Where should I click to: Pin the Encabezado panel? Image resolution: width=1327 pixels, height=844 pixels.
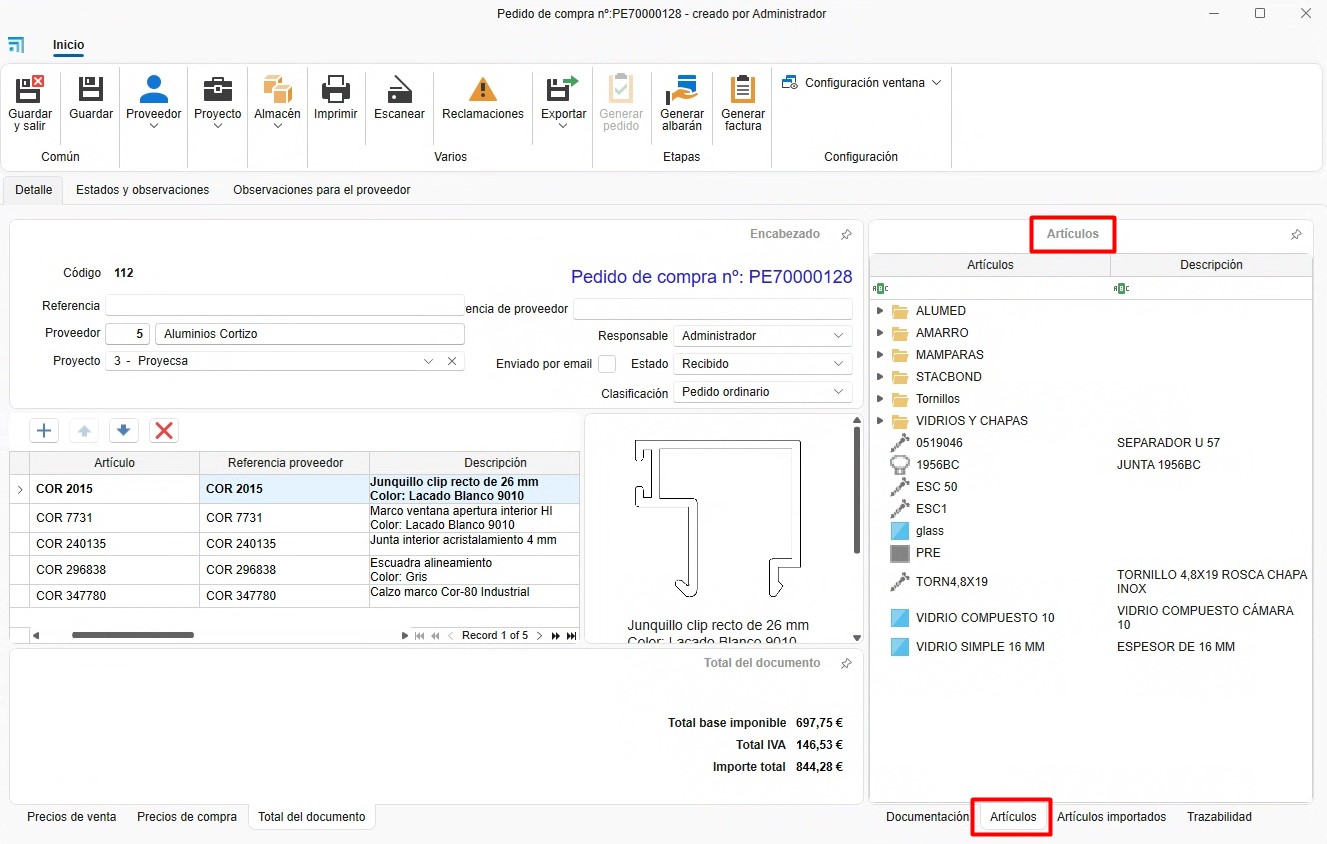point(846,234)
